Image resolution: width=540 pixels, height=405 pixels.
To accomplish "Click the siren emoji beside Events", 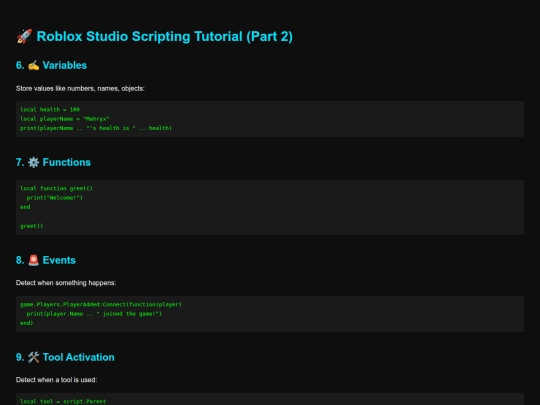I will click(x=33, y=260).
